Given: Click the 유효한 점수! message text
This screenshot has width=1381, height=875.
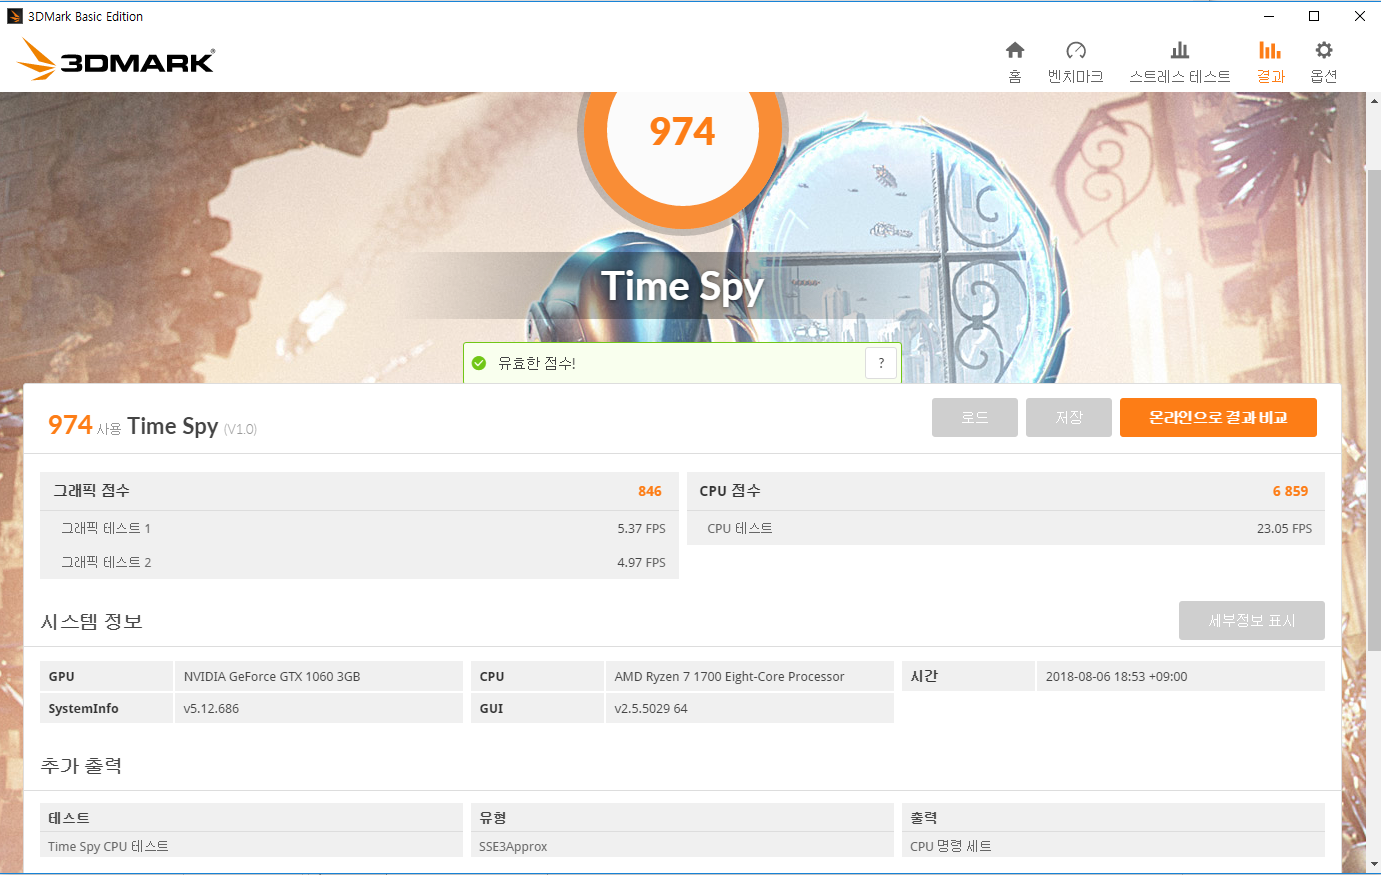Looking at the screenshot, I should [537, 363].
